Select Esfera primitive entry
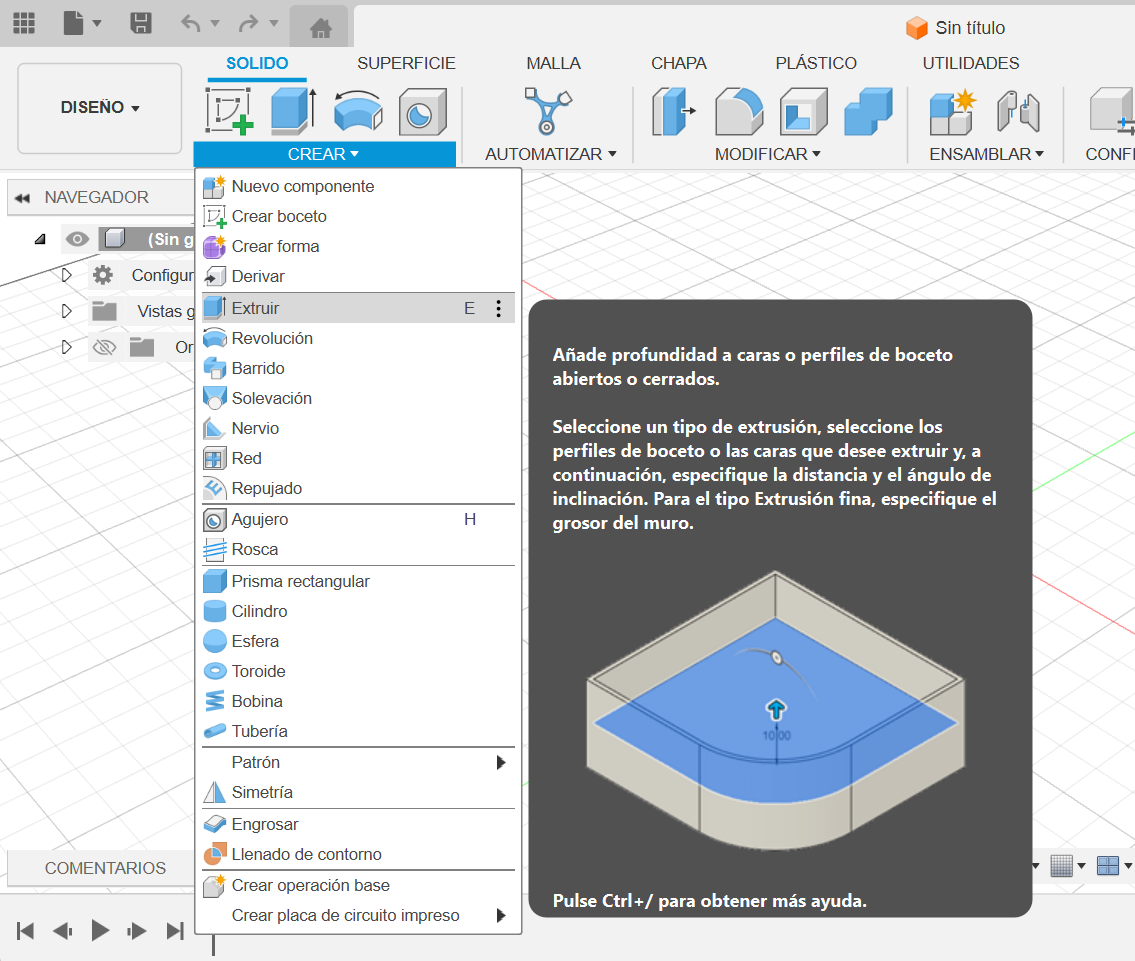 click(358, 642)
